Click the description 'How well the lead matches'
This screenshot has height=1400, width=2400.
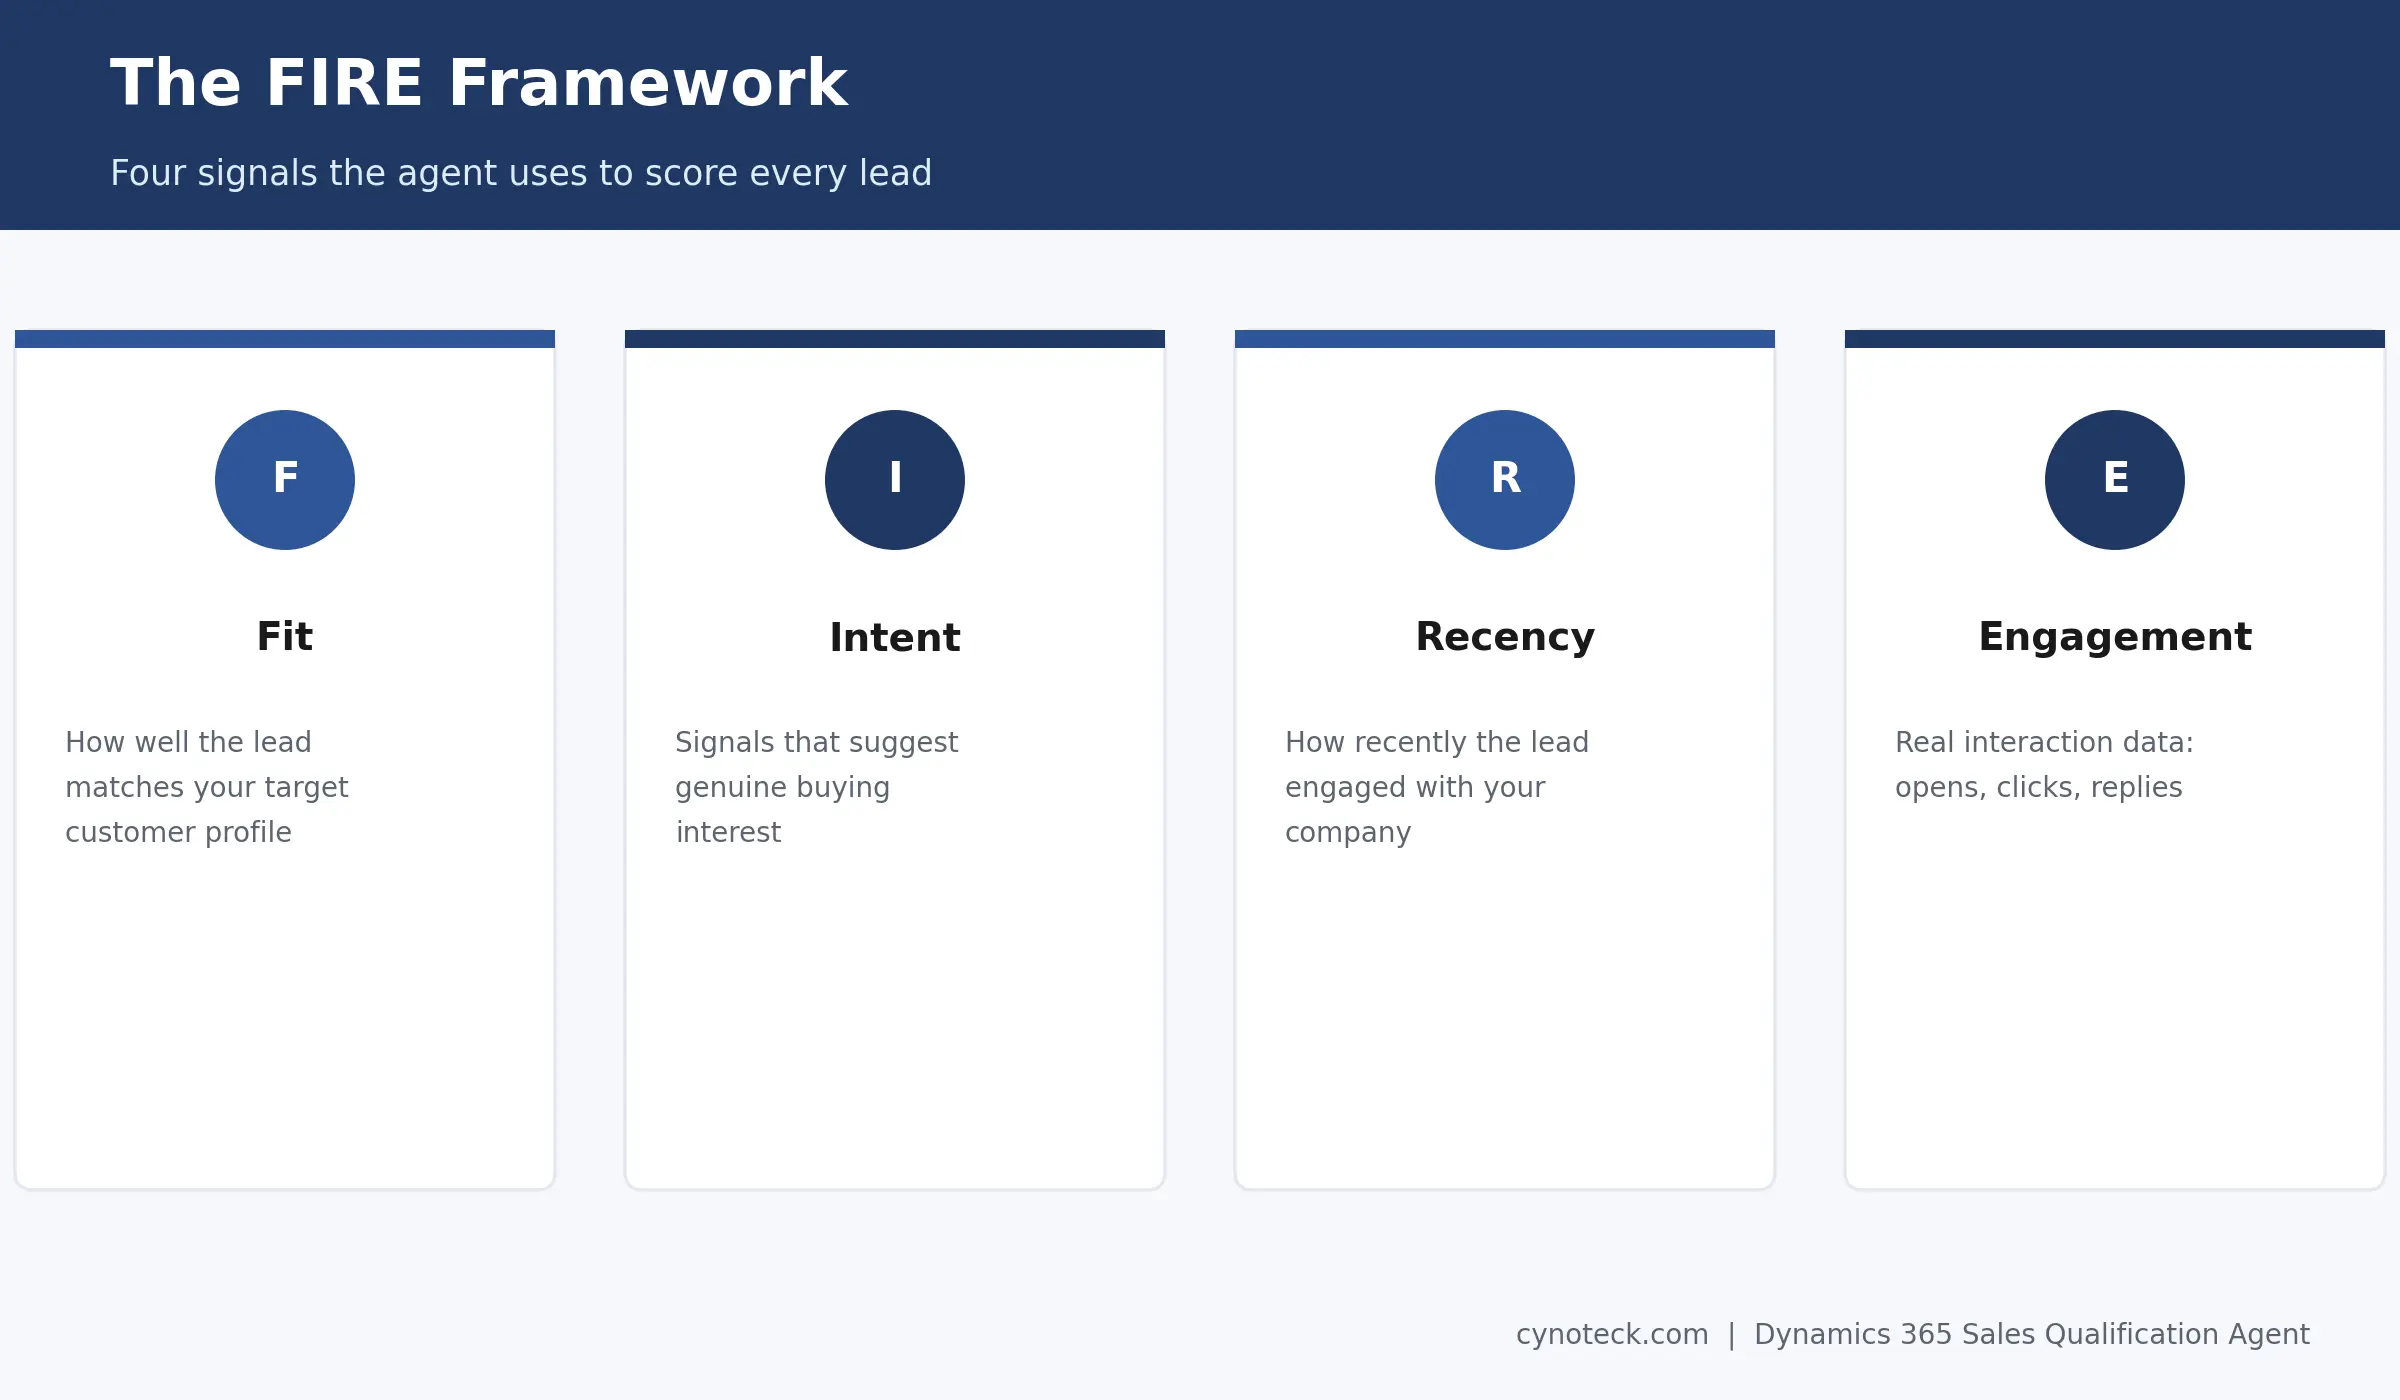click(207, 787)
